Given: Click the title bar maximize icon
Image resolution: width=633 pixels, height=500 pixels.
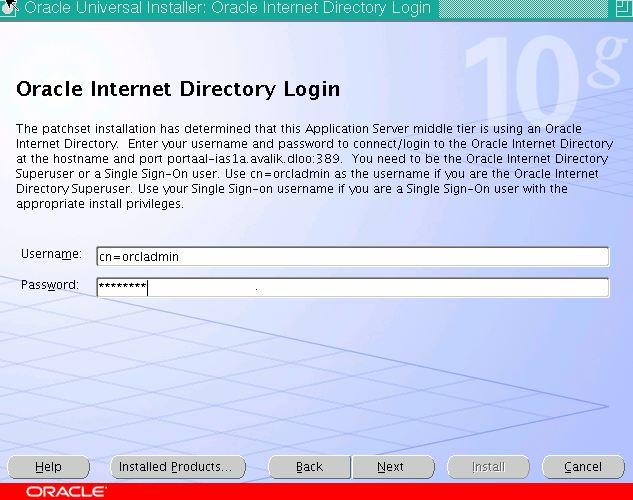Looking at the screenshot, I should (623, 8).
